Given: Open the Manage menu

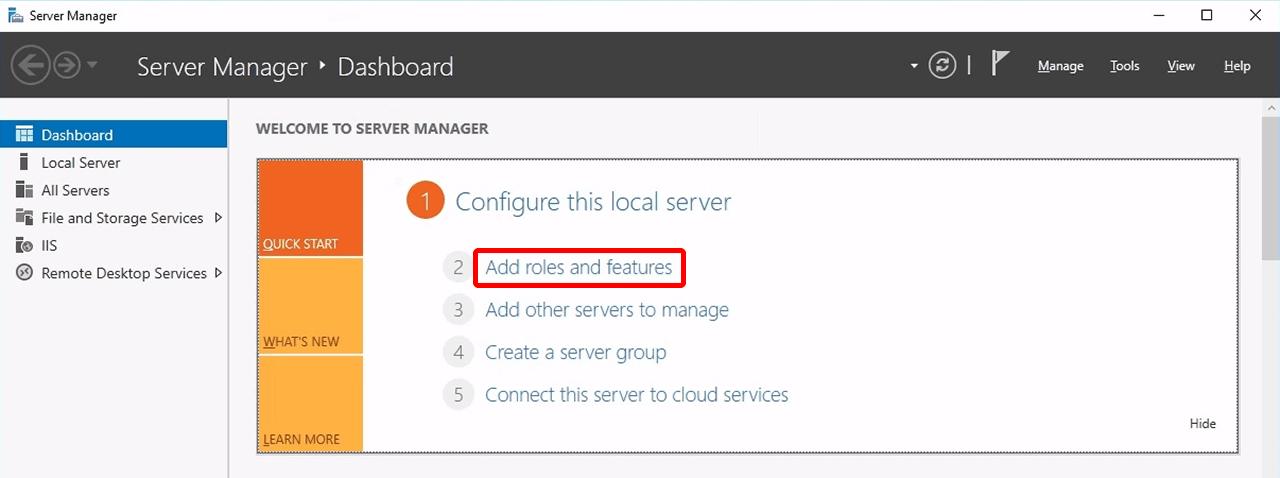Looking at the screenshot, I should [1060, 66].
